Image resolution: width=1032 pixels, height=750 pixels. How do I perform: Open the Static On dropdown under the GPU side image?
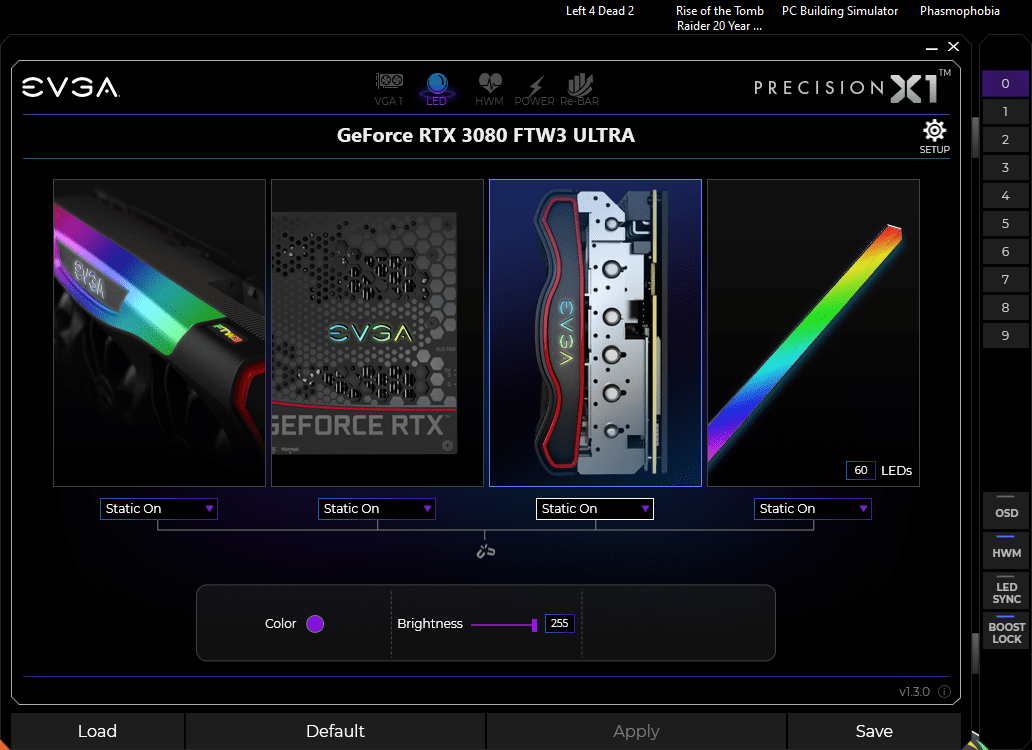point(159,509)
